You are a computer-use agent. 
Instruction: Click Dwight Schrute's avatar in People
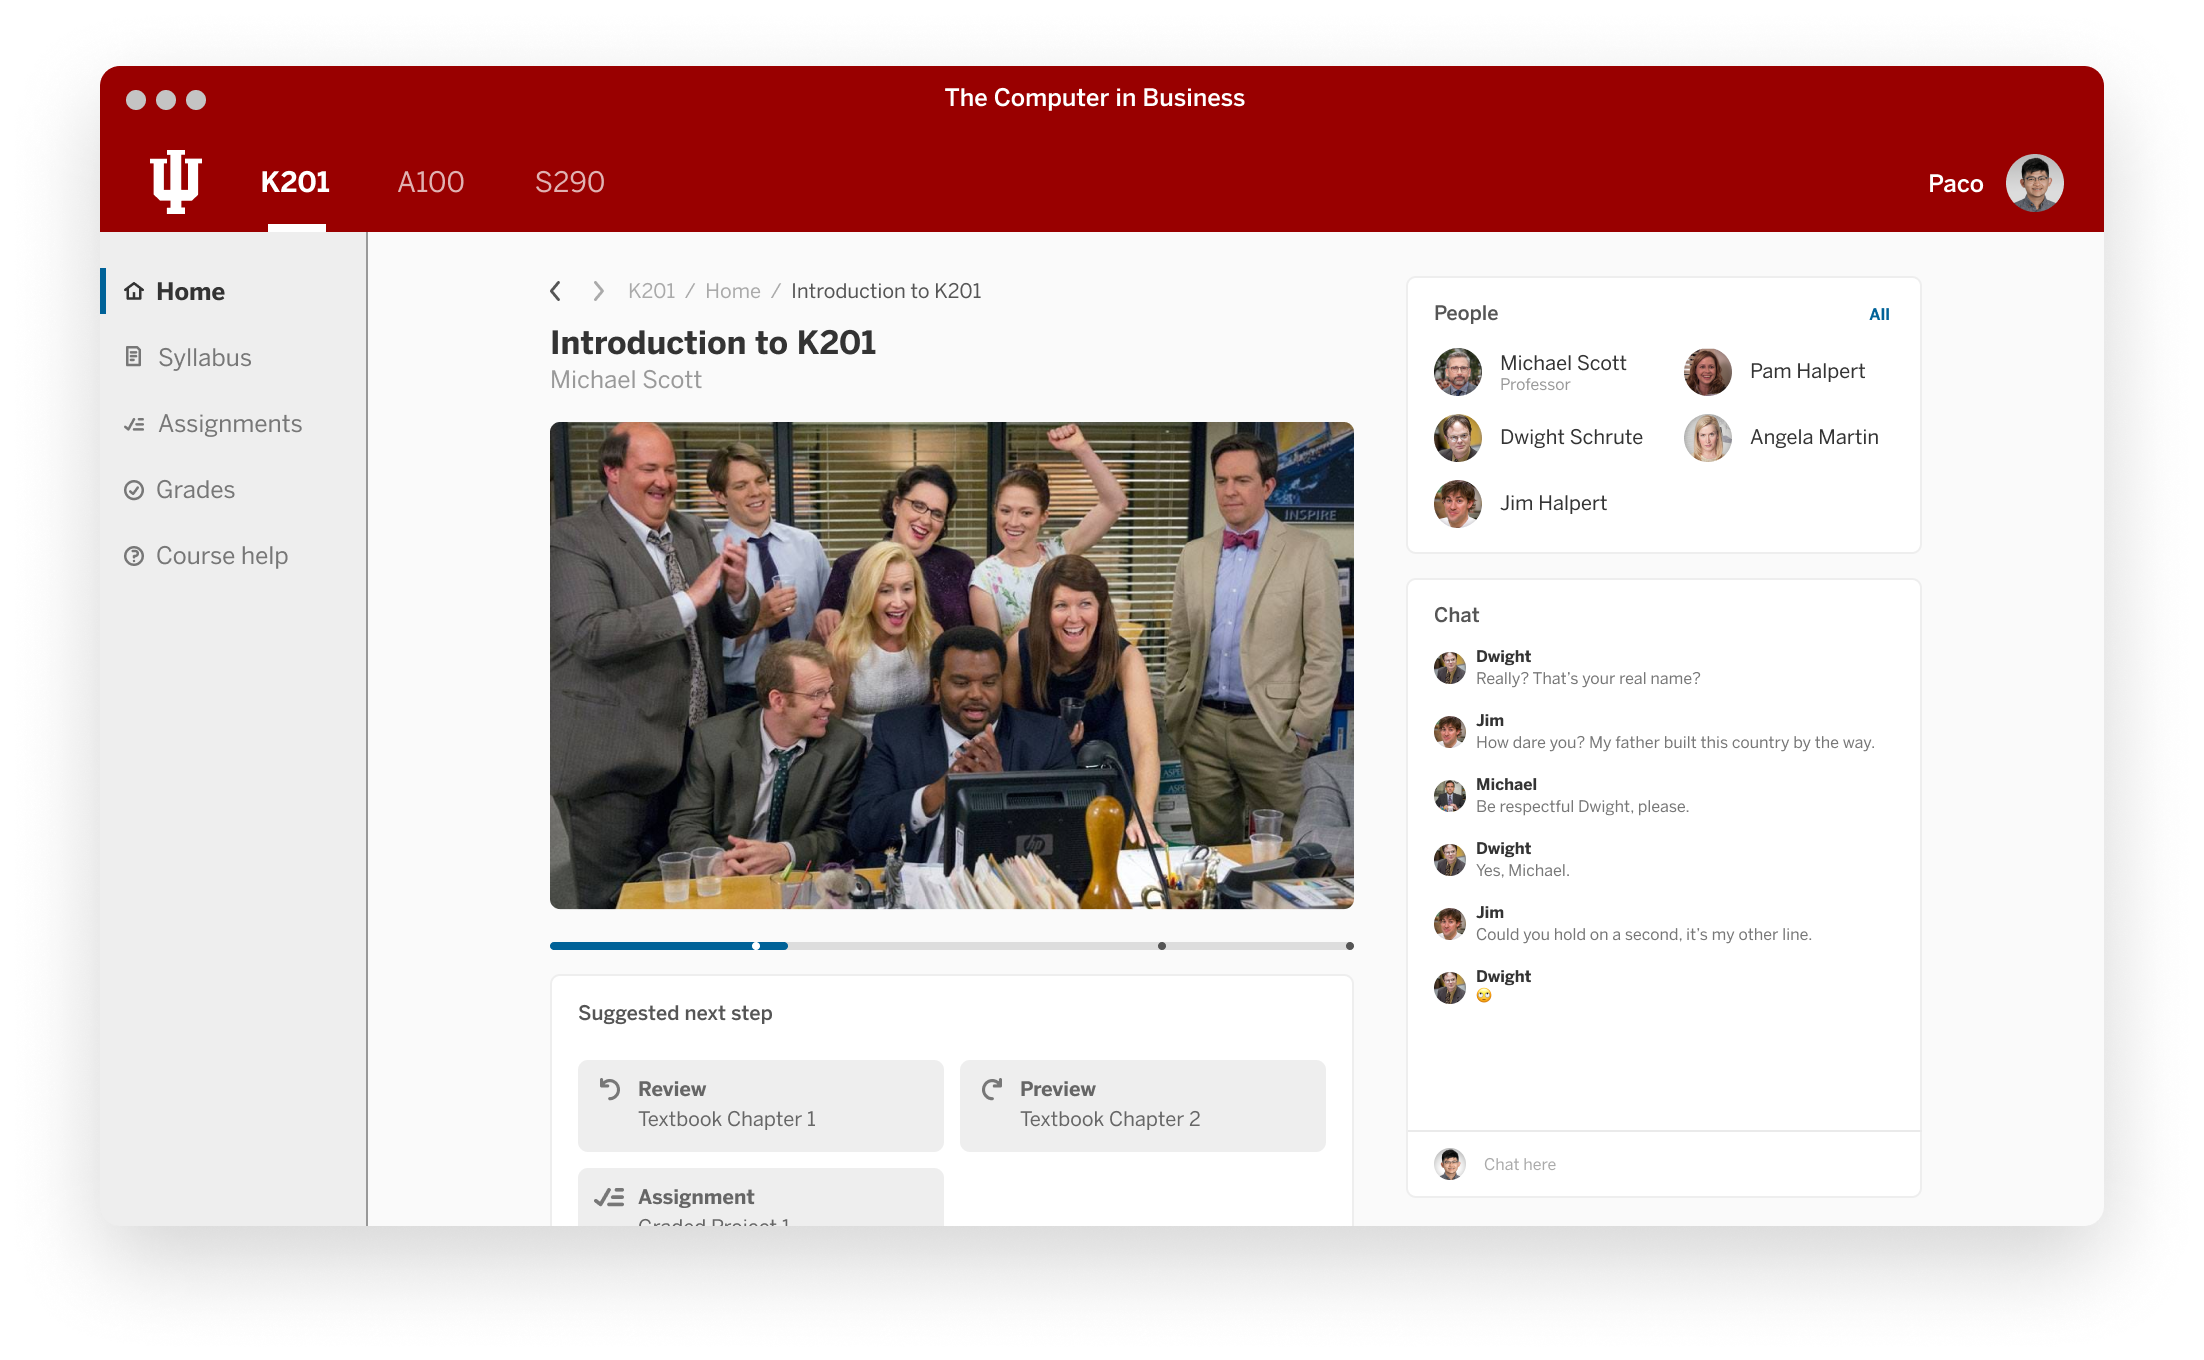tap(1458, 438)
